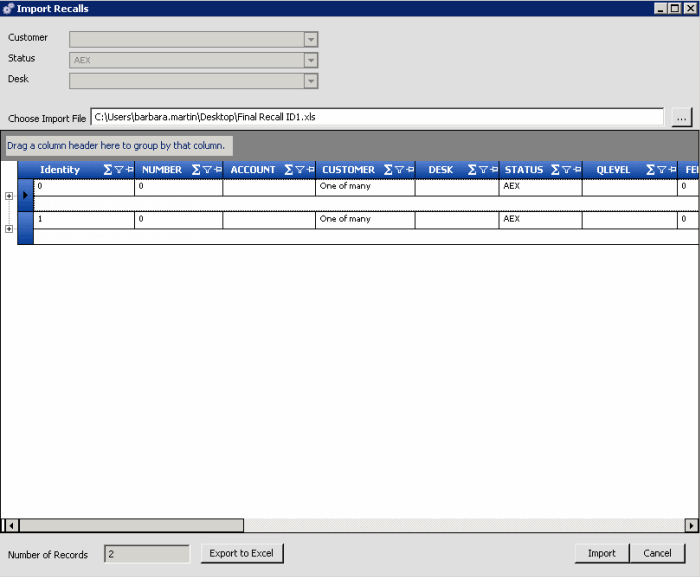This screenshot has height=577, width=700.
Task: Open the Status dropdown showing AEX
Action: [311, 60]
